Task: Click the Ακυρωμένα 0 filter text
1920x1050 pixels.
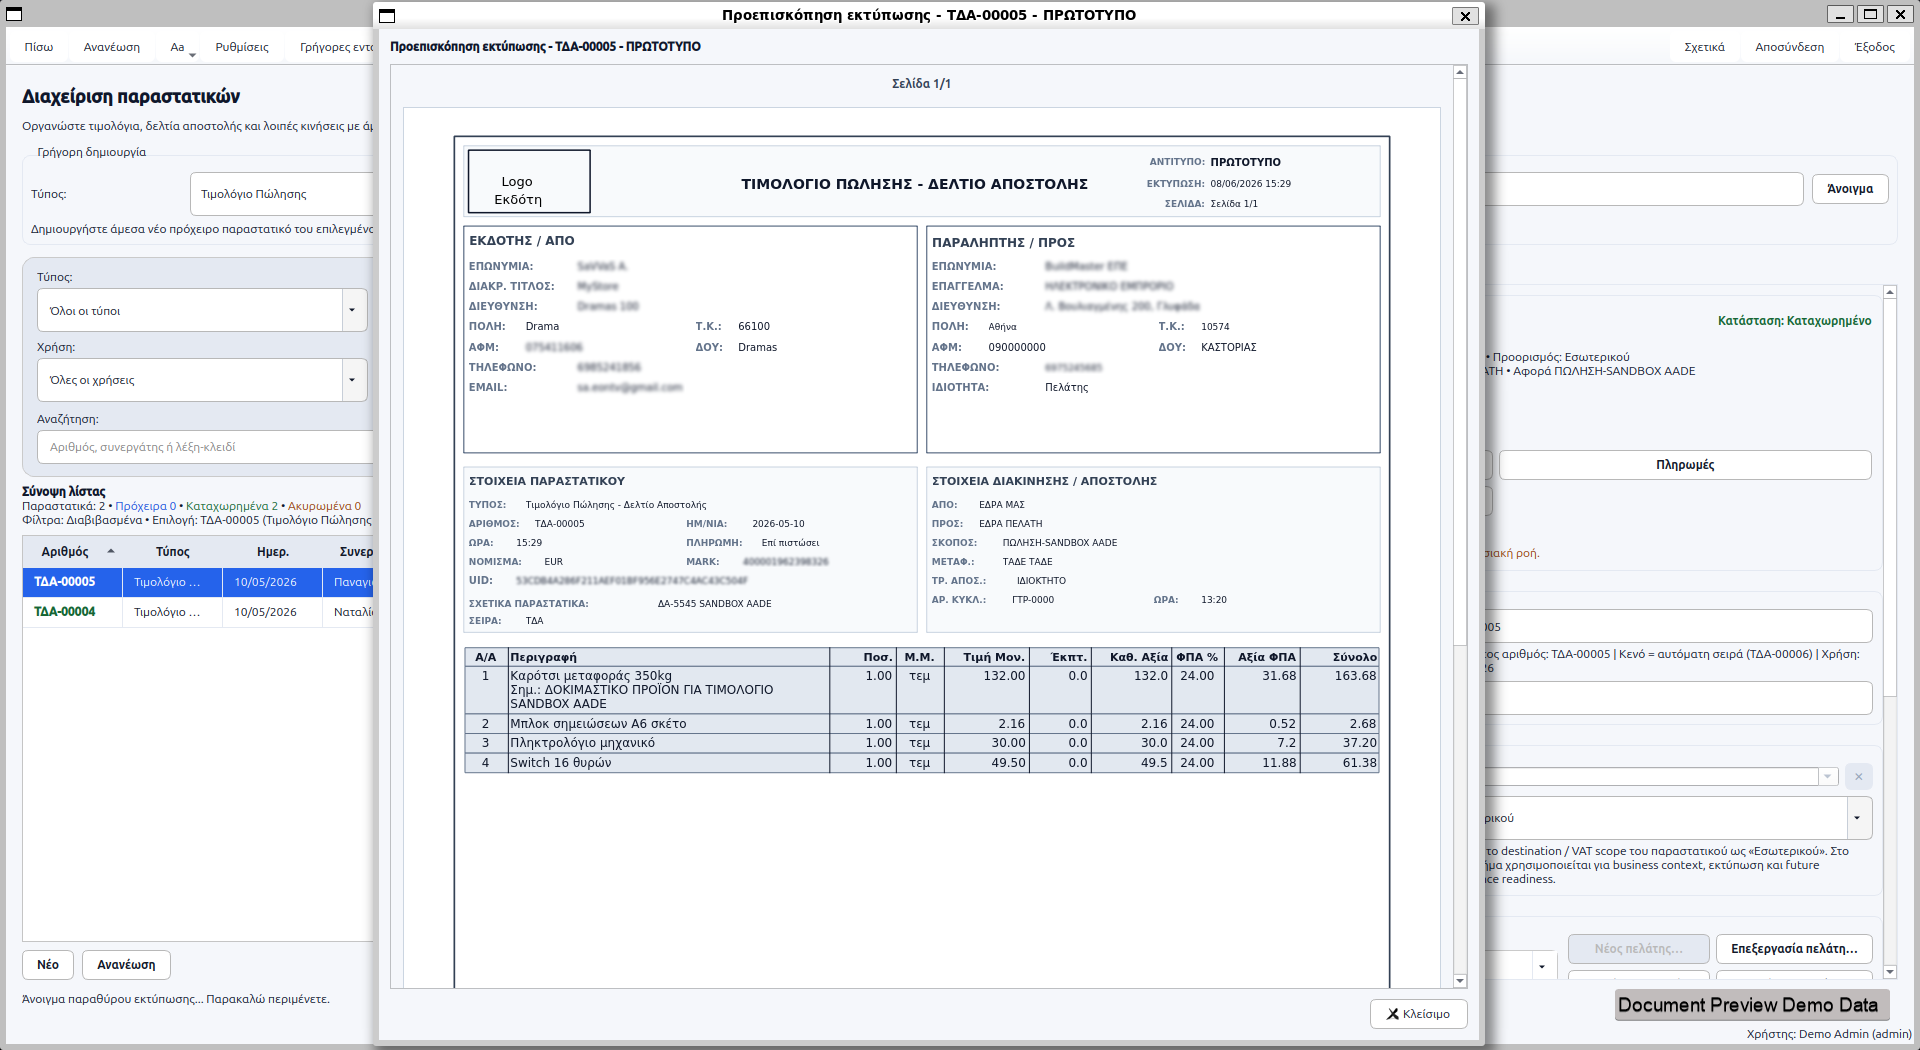Action: pos(324,506)
